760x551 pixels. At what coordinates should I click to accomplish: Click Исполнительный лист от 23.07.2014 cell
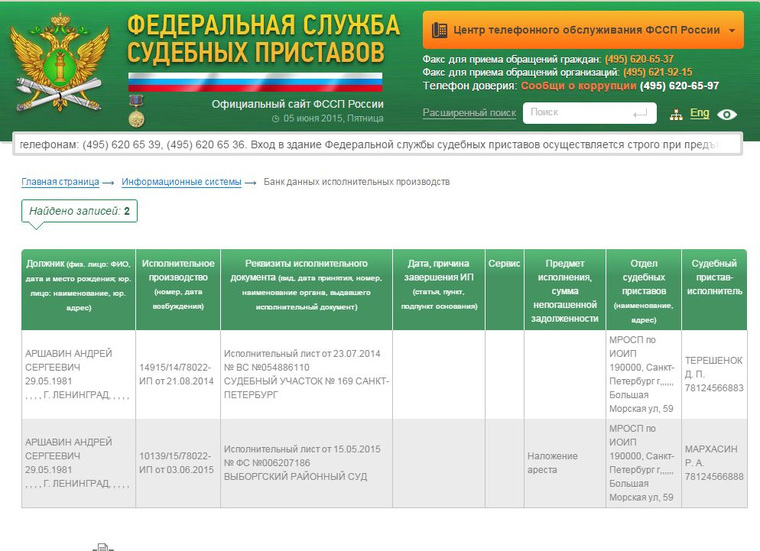306,374
